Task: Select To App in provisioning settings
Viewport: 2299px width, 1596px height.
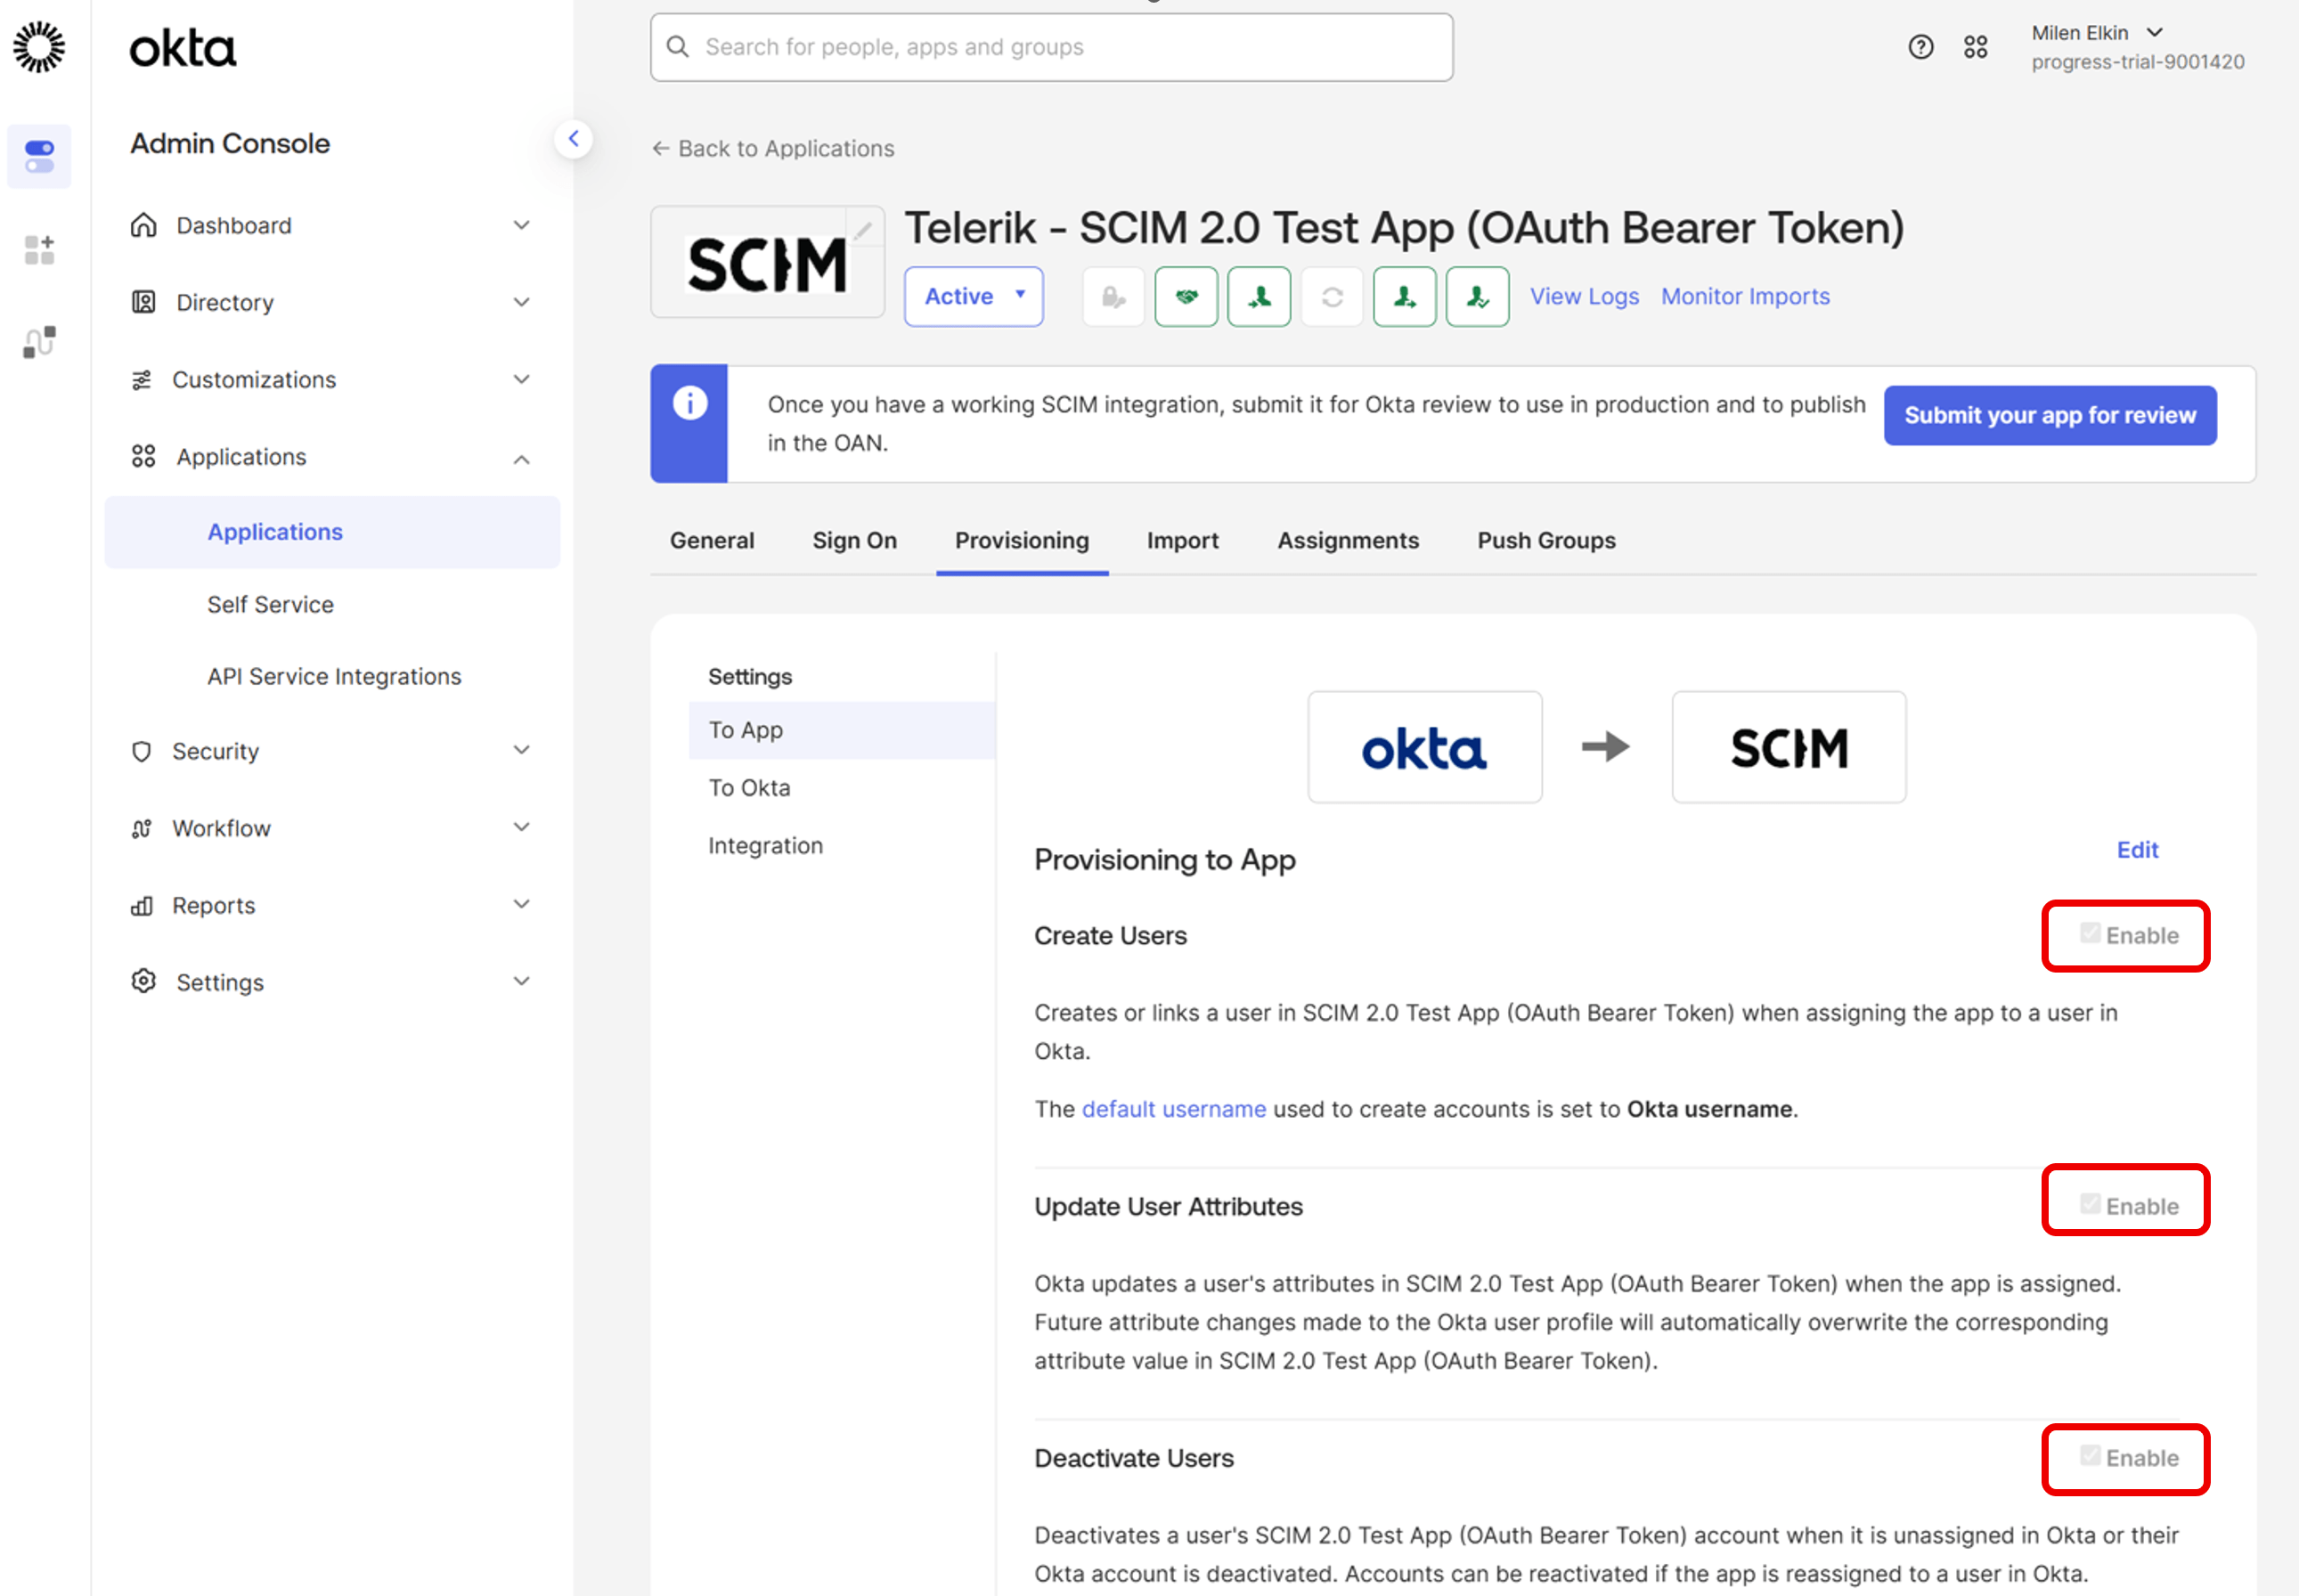Action: coord(842,731)
